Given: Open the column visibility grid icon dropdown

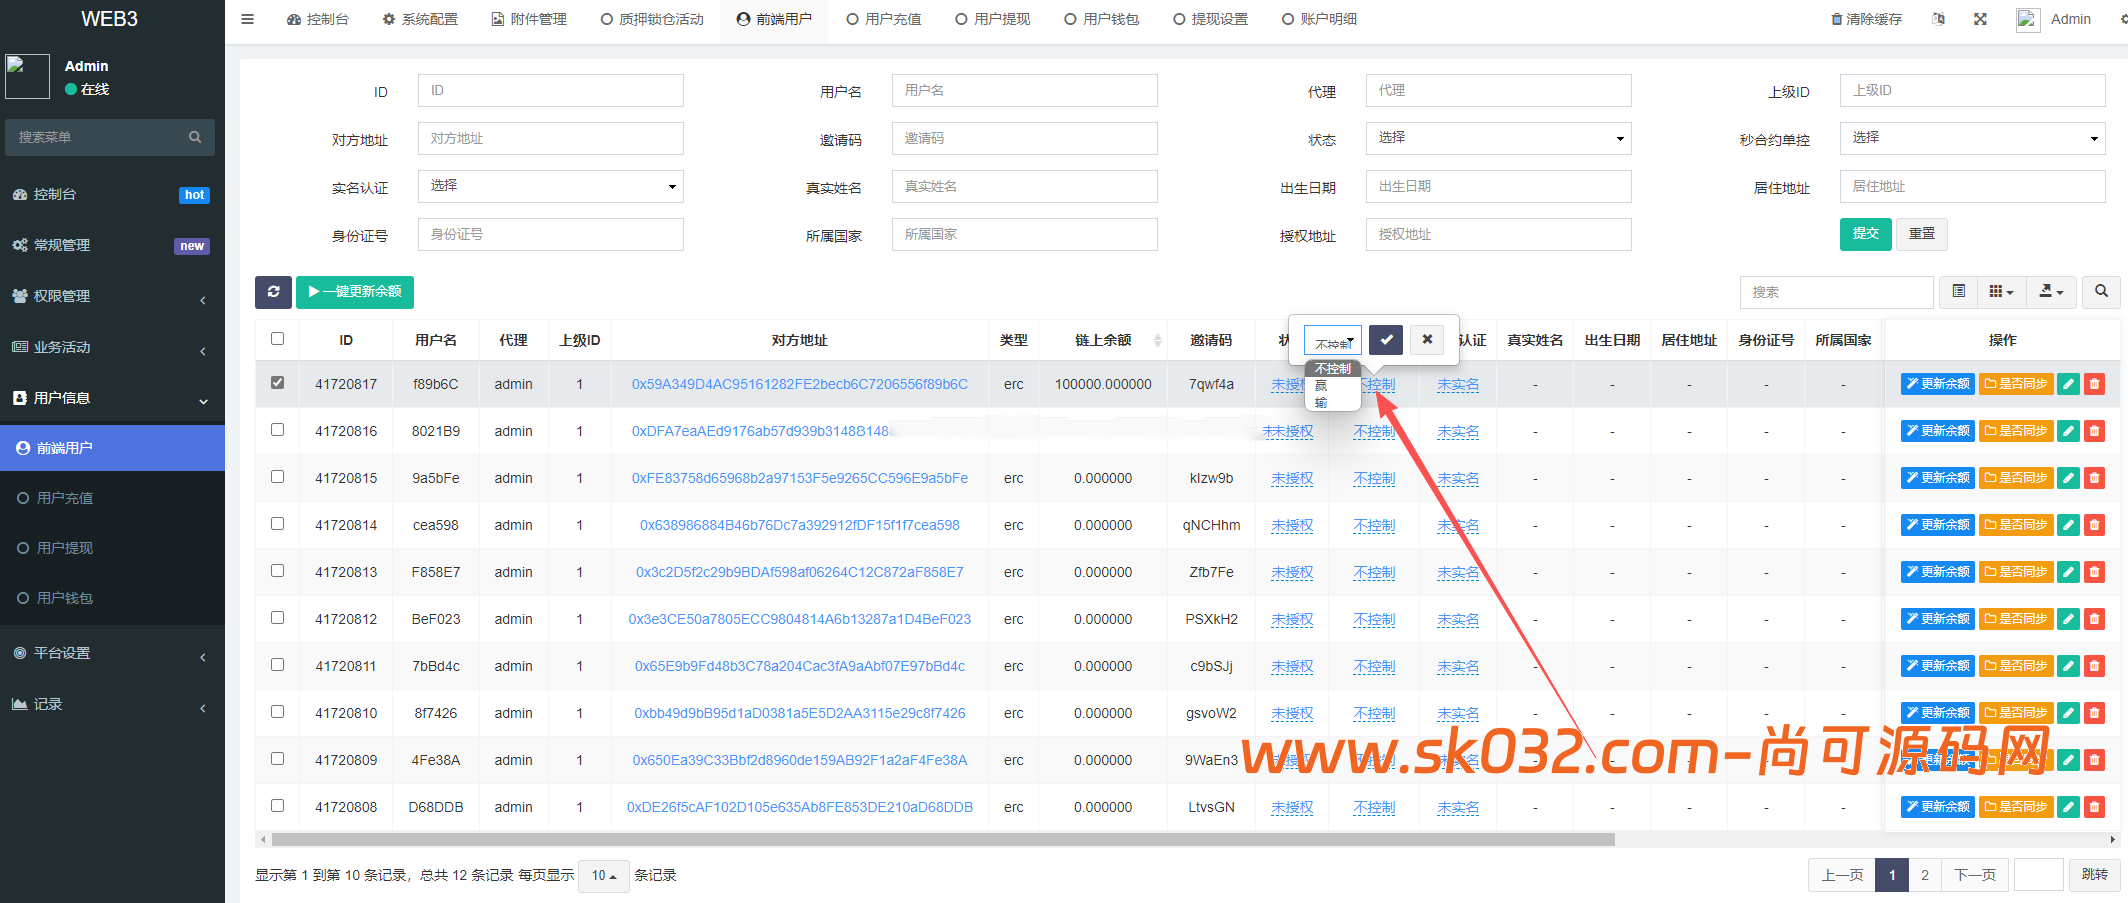Looking at the screenshot, I should point(2000,292).
